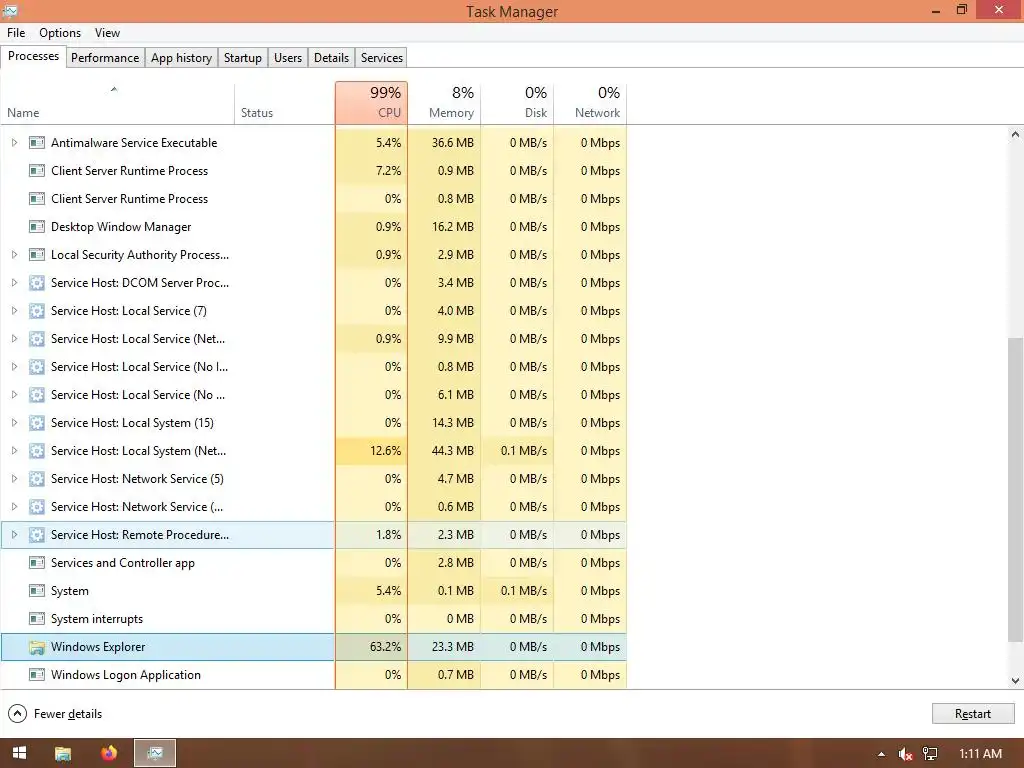Click the Services and Controller app icon

click(x=37, y=563)
